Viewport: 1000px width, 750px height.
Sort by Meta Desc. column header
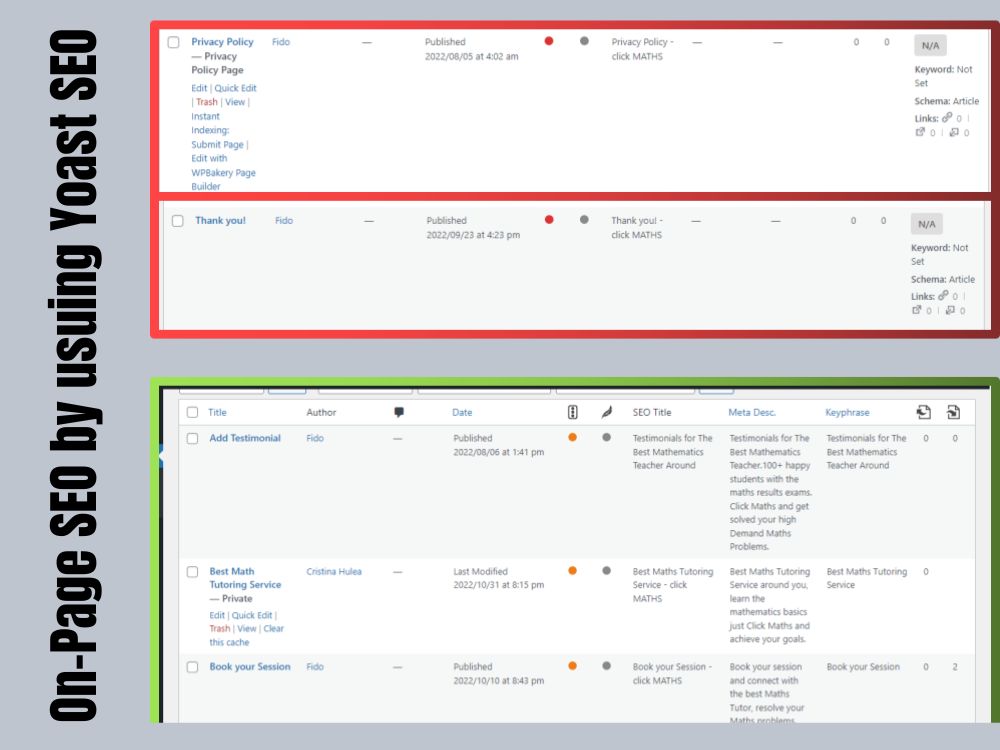pos(752,412)
